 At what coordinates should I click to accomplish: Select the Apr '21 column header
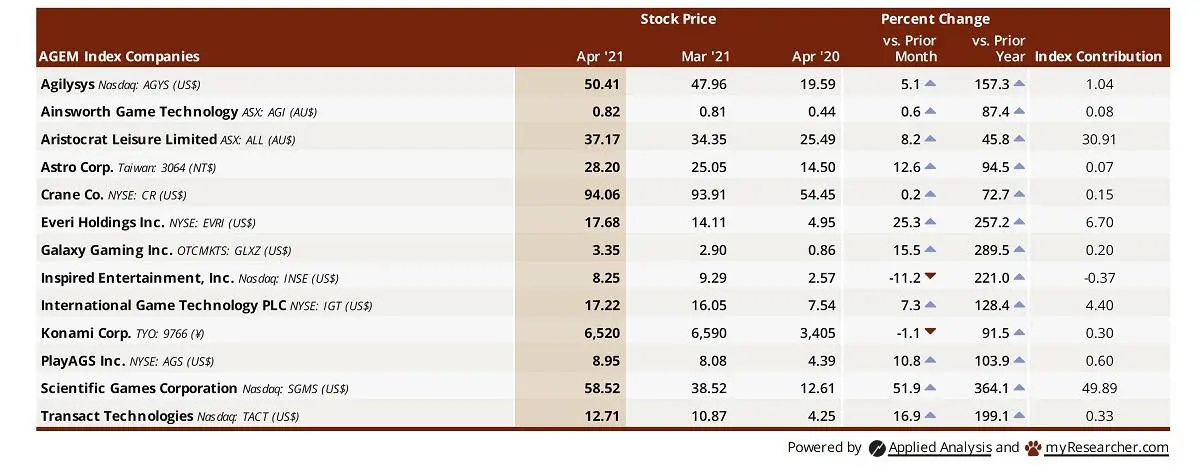coord(601,57)
